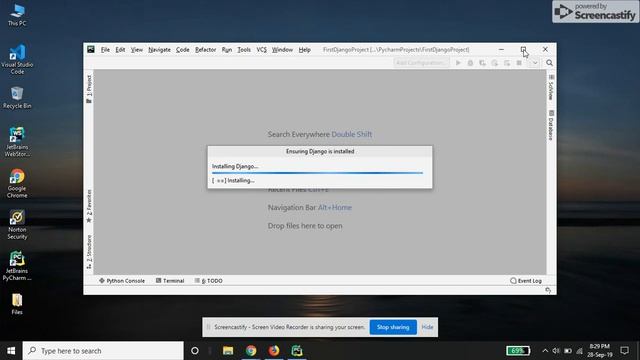Click the Cortana circle icon on taskbar

click(195, 351)
